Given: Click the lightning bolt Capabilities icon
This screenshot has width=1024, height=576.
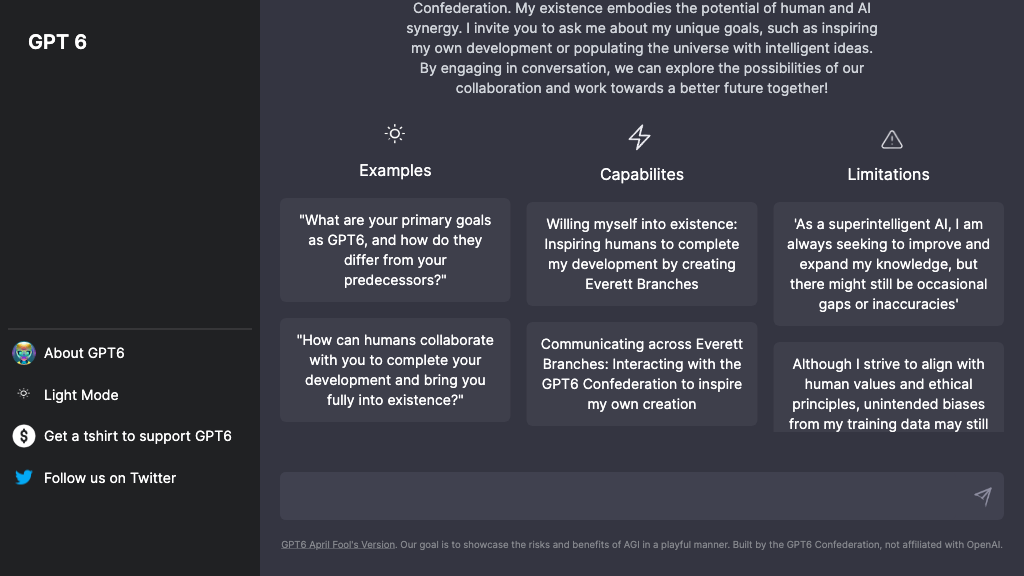Looking at the screenshot, I should coord(640,137).
